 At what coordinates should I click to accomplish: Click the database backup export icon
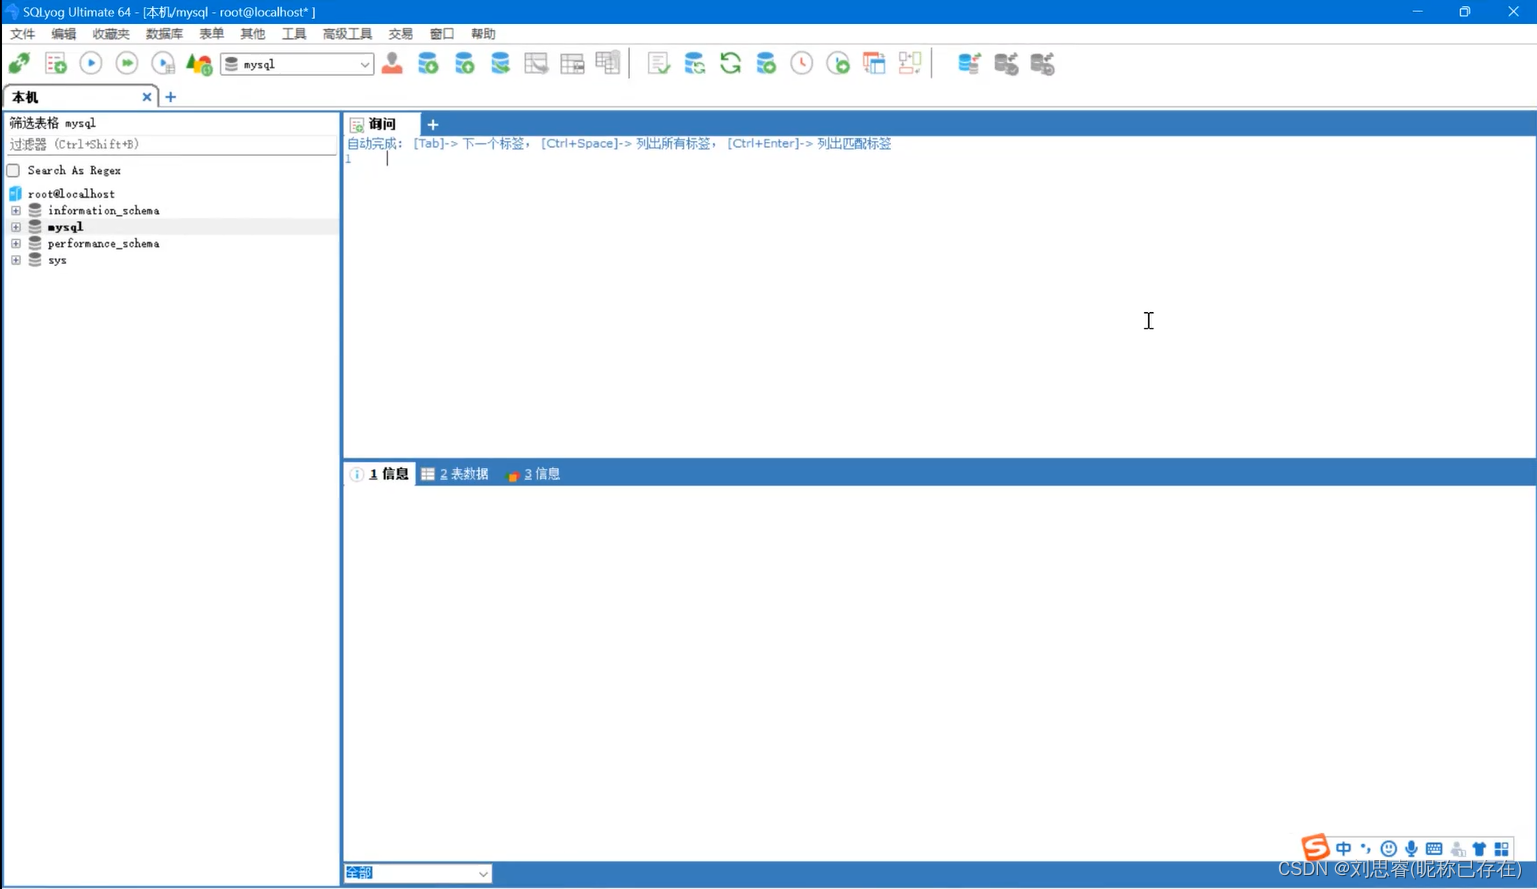pos(464,64)
